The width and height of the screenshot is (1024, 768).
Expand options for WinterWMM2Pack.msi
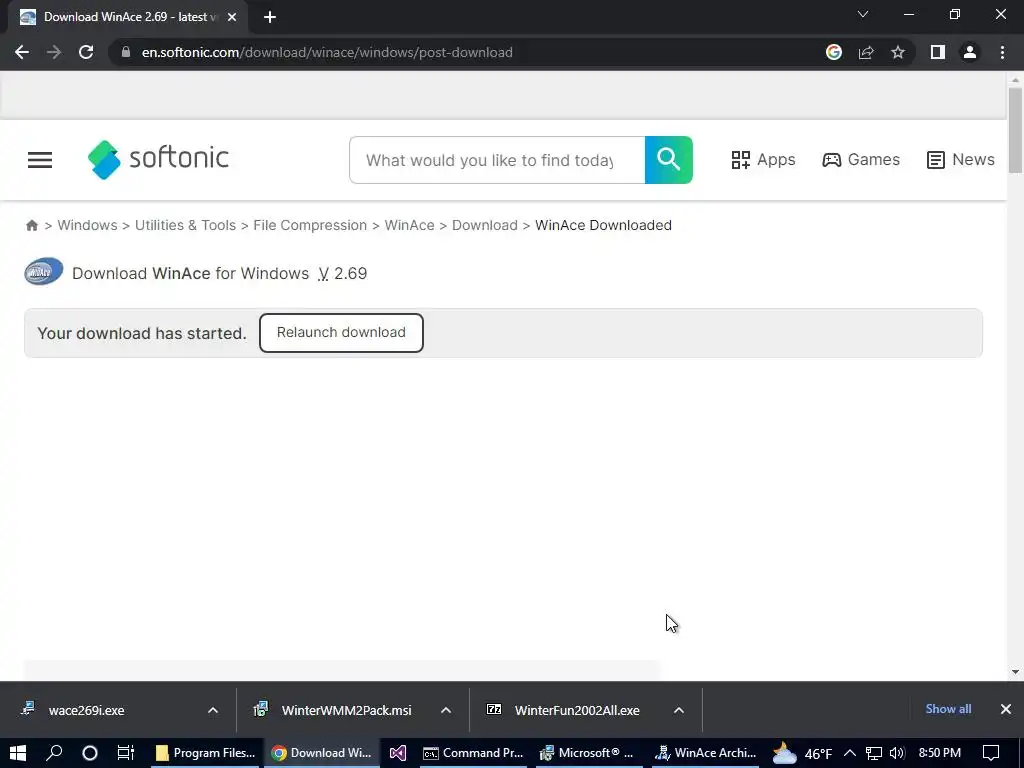tap(446, 710)
